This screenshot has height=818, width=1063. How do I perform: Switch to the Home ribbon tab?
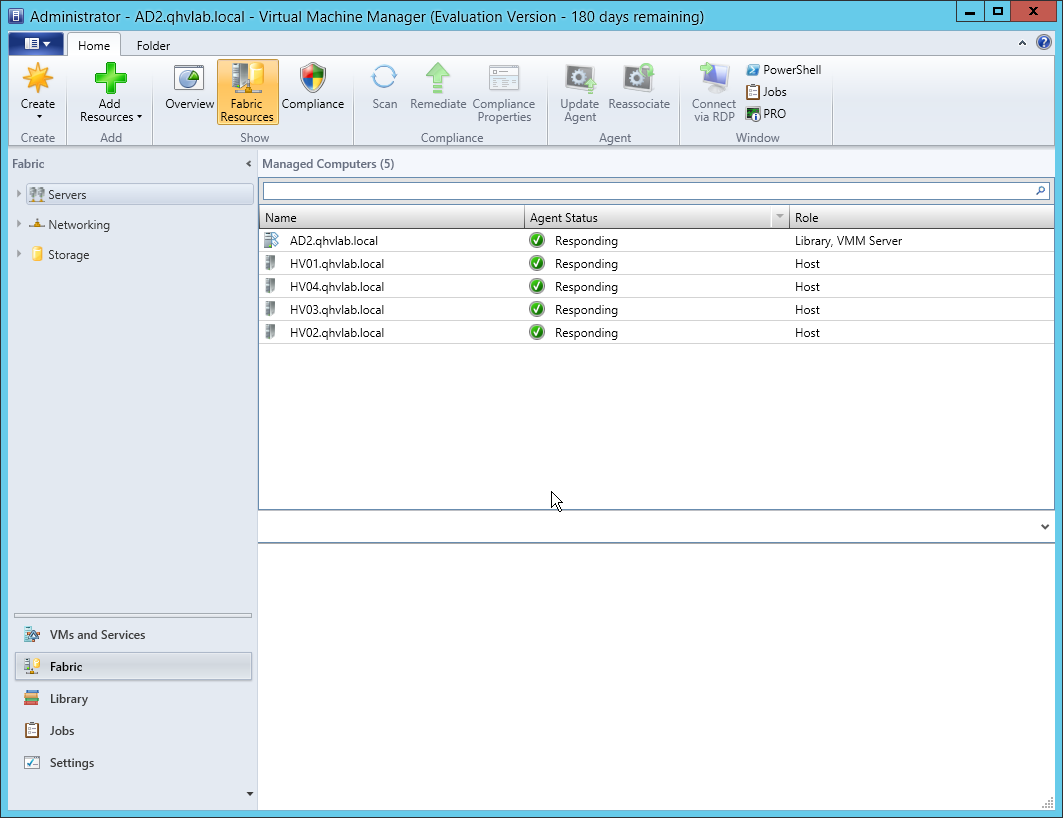pos(94,45)
